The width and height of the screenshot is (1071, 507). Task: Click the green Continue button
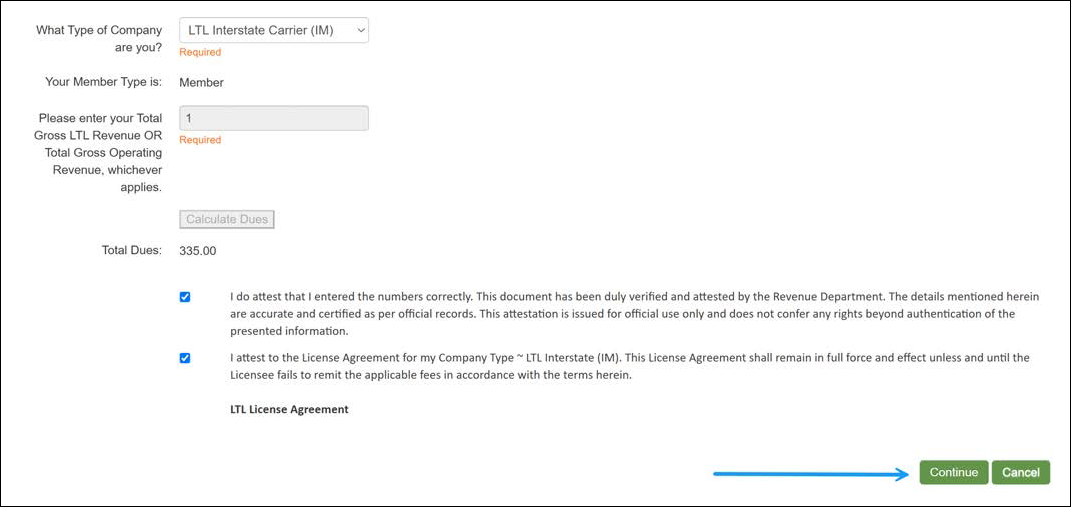(x=953, y=473)
